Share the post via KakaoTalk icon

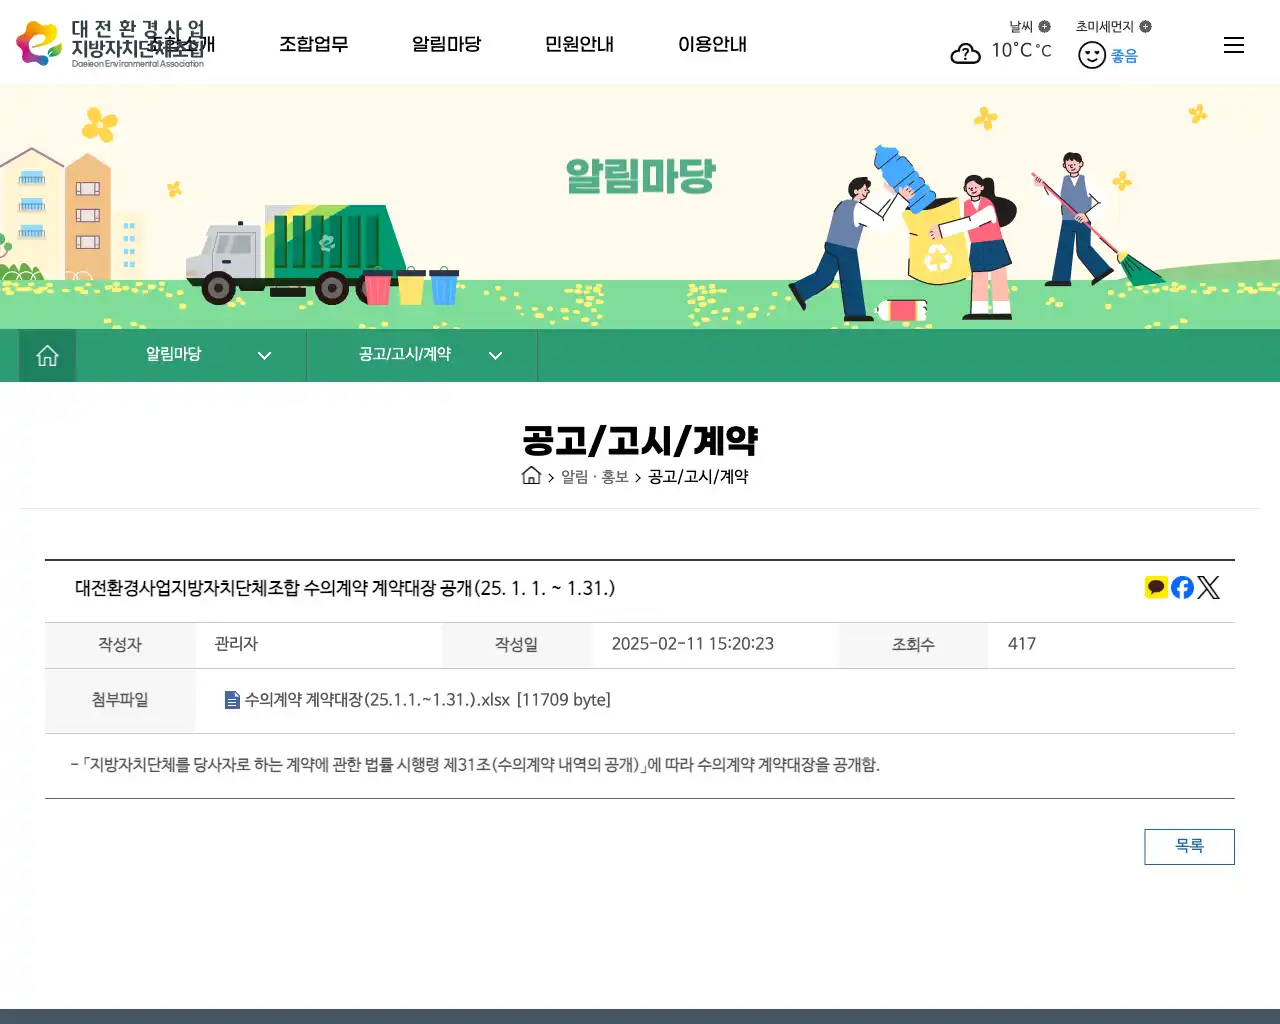point(1155,588)
